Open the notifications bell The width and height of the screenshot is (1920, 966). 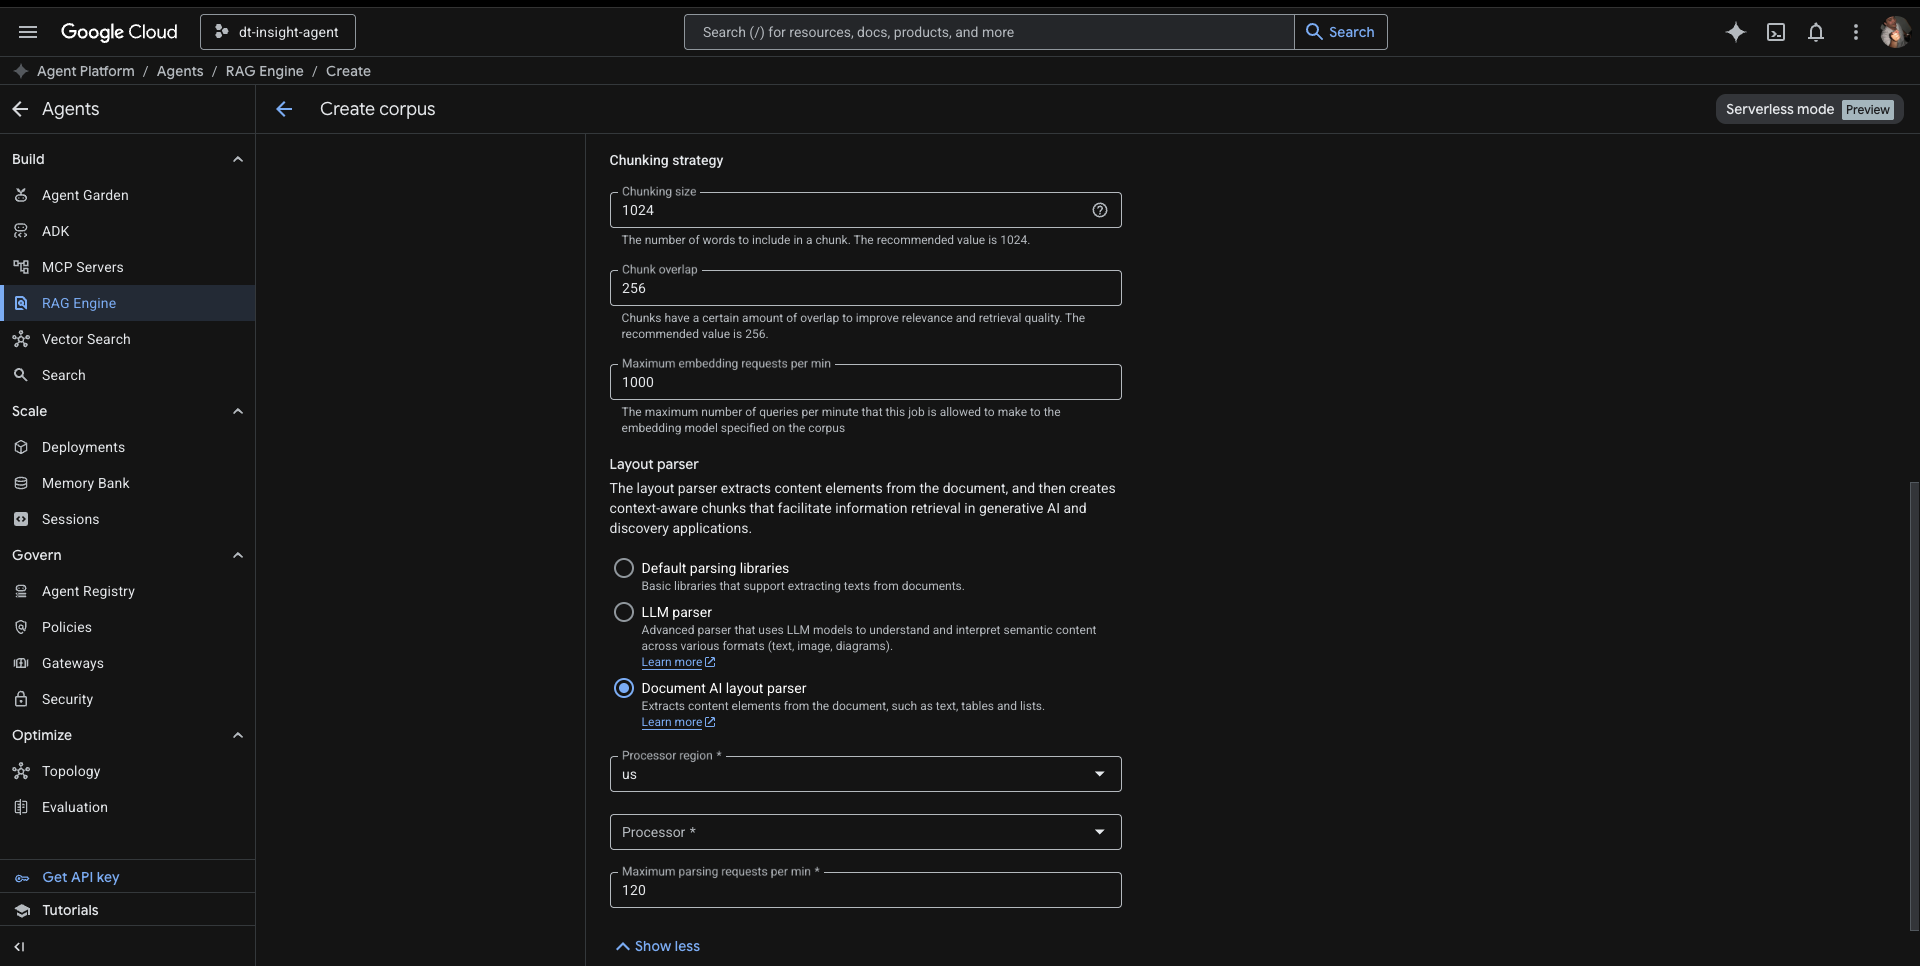tap(1816, 32)
